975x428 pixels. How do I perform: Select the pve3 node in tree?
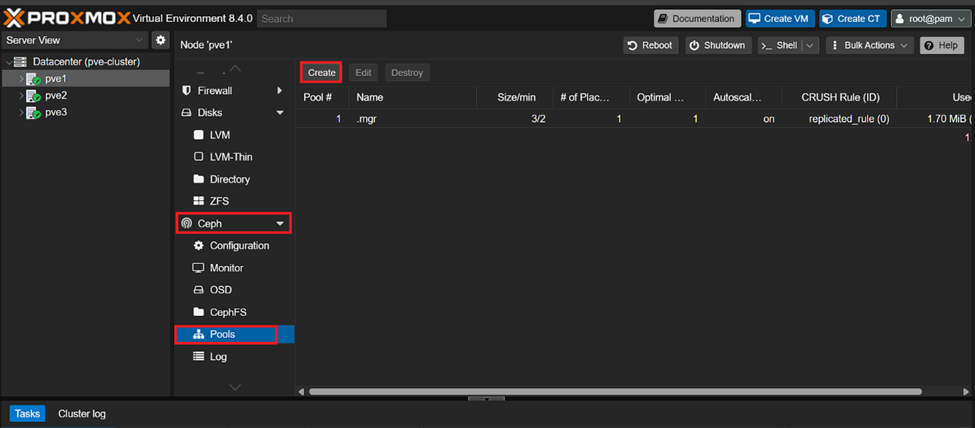point(55,113)
